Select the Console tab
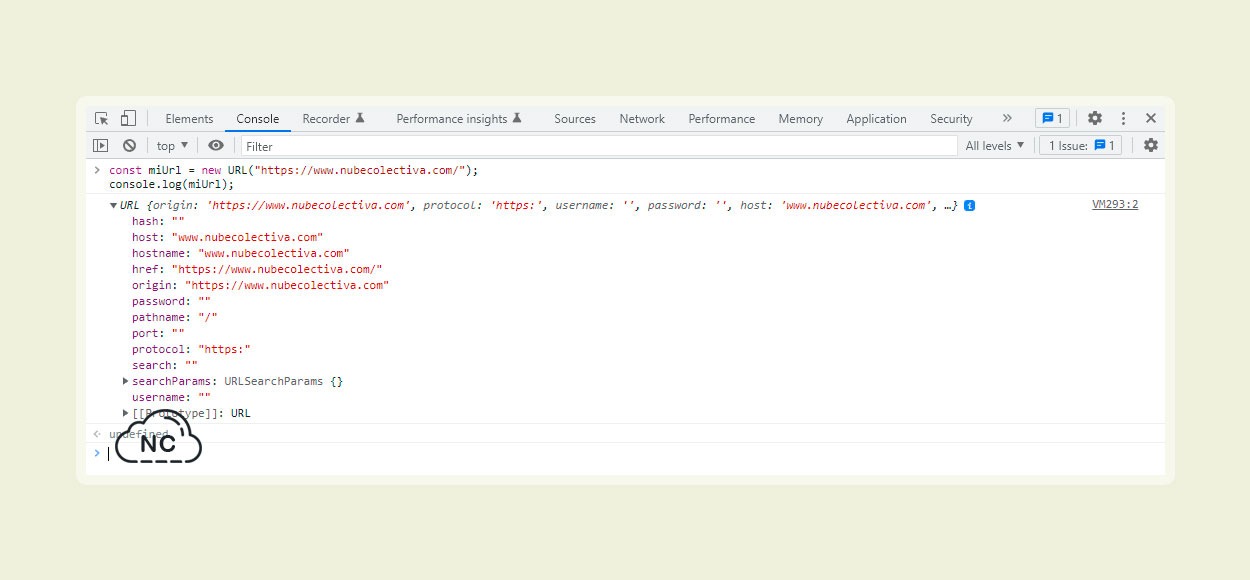Image resolution: width=1250 pixels, height=580 pixels. [x=258, y=118]
